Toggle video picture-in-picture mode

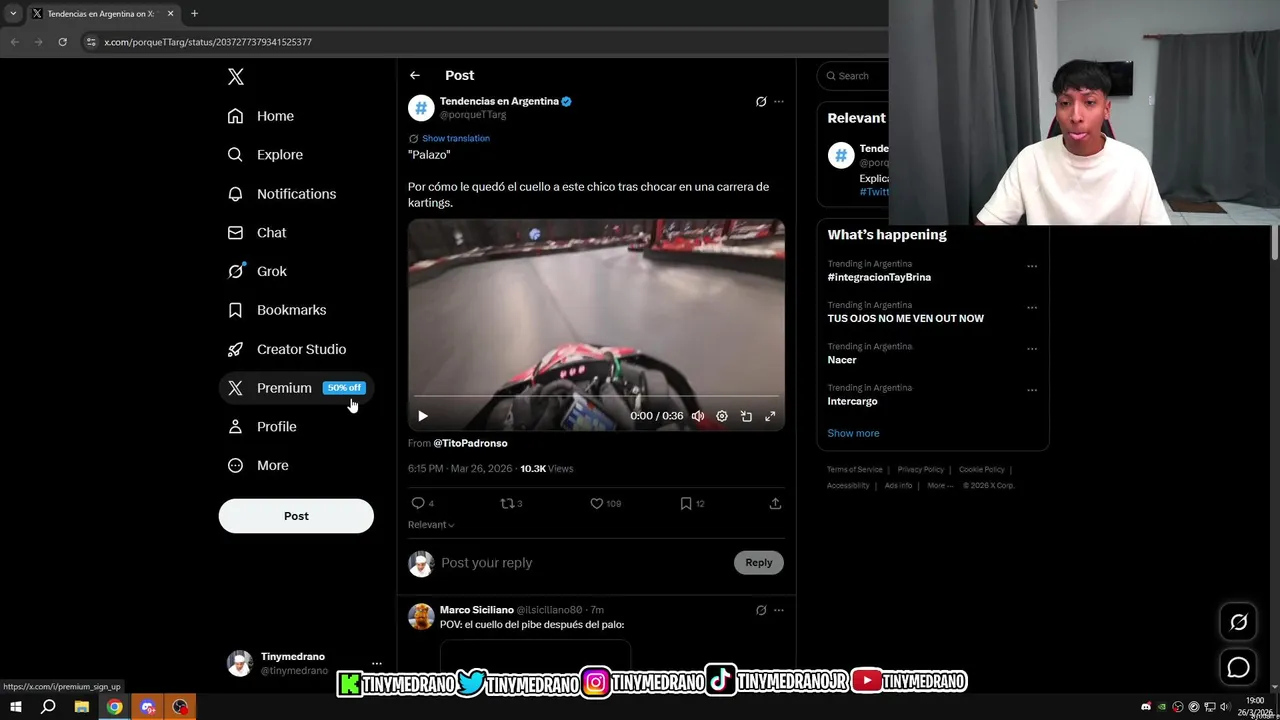pyautogui.click(x=746, y=416)
